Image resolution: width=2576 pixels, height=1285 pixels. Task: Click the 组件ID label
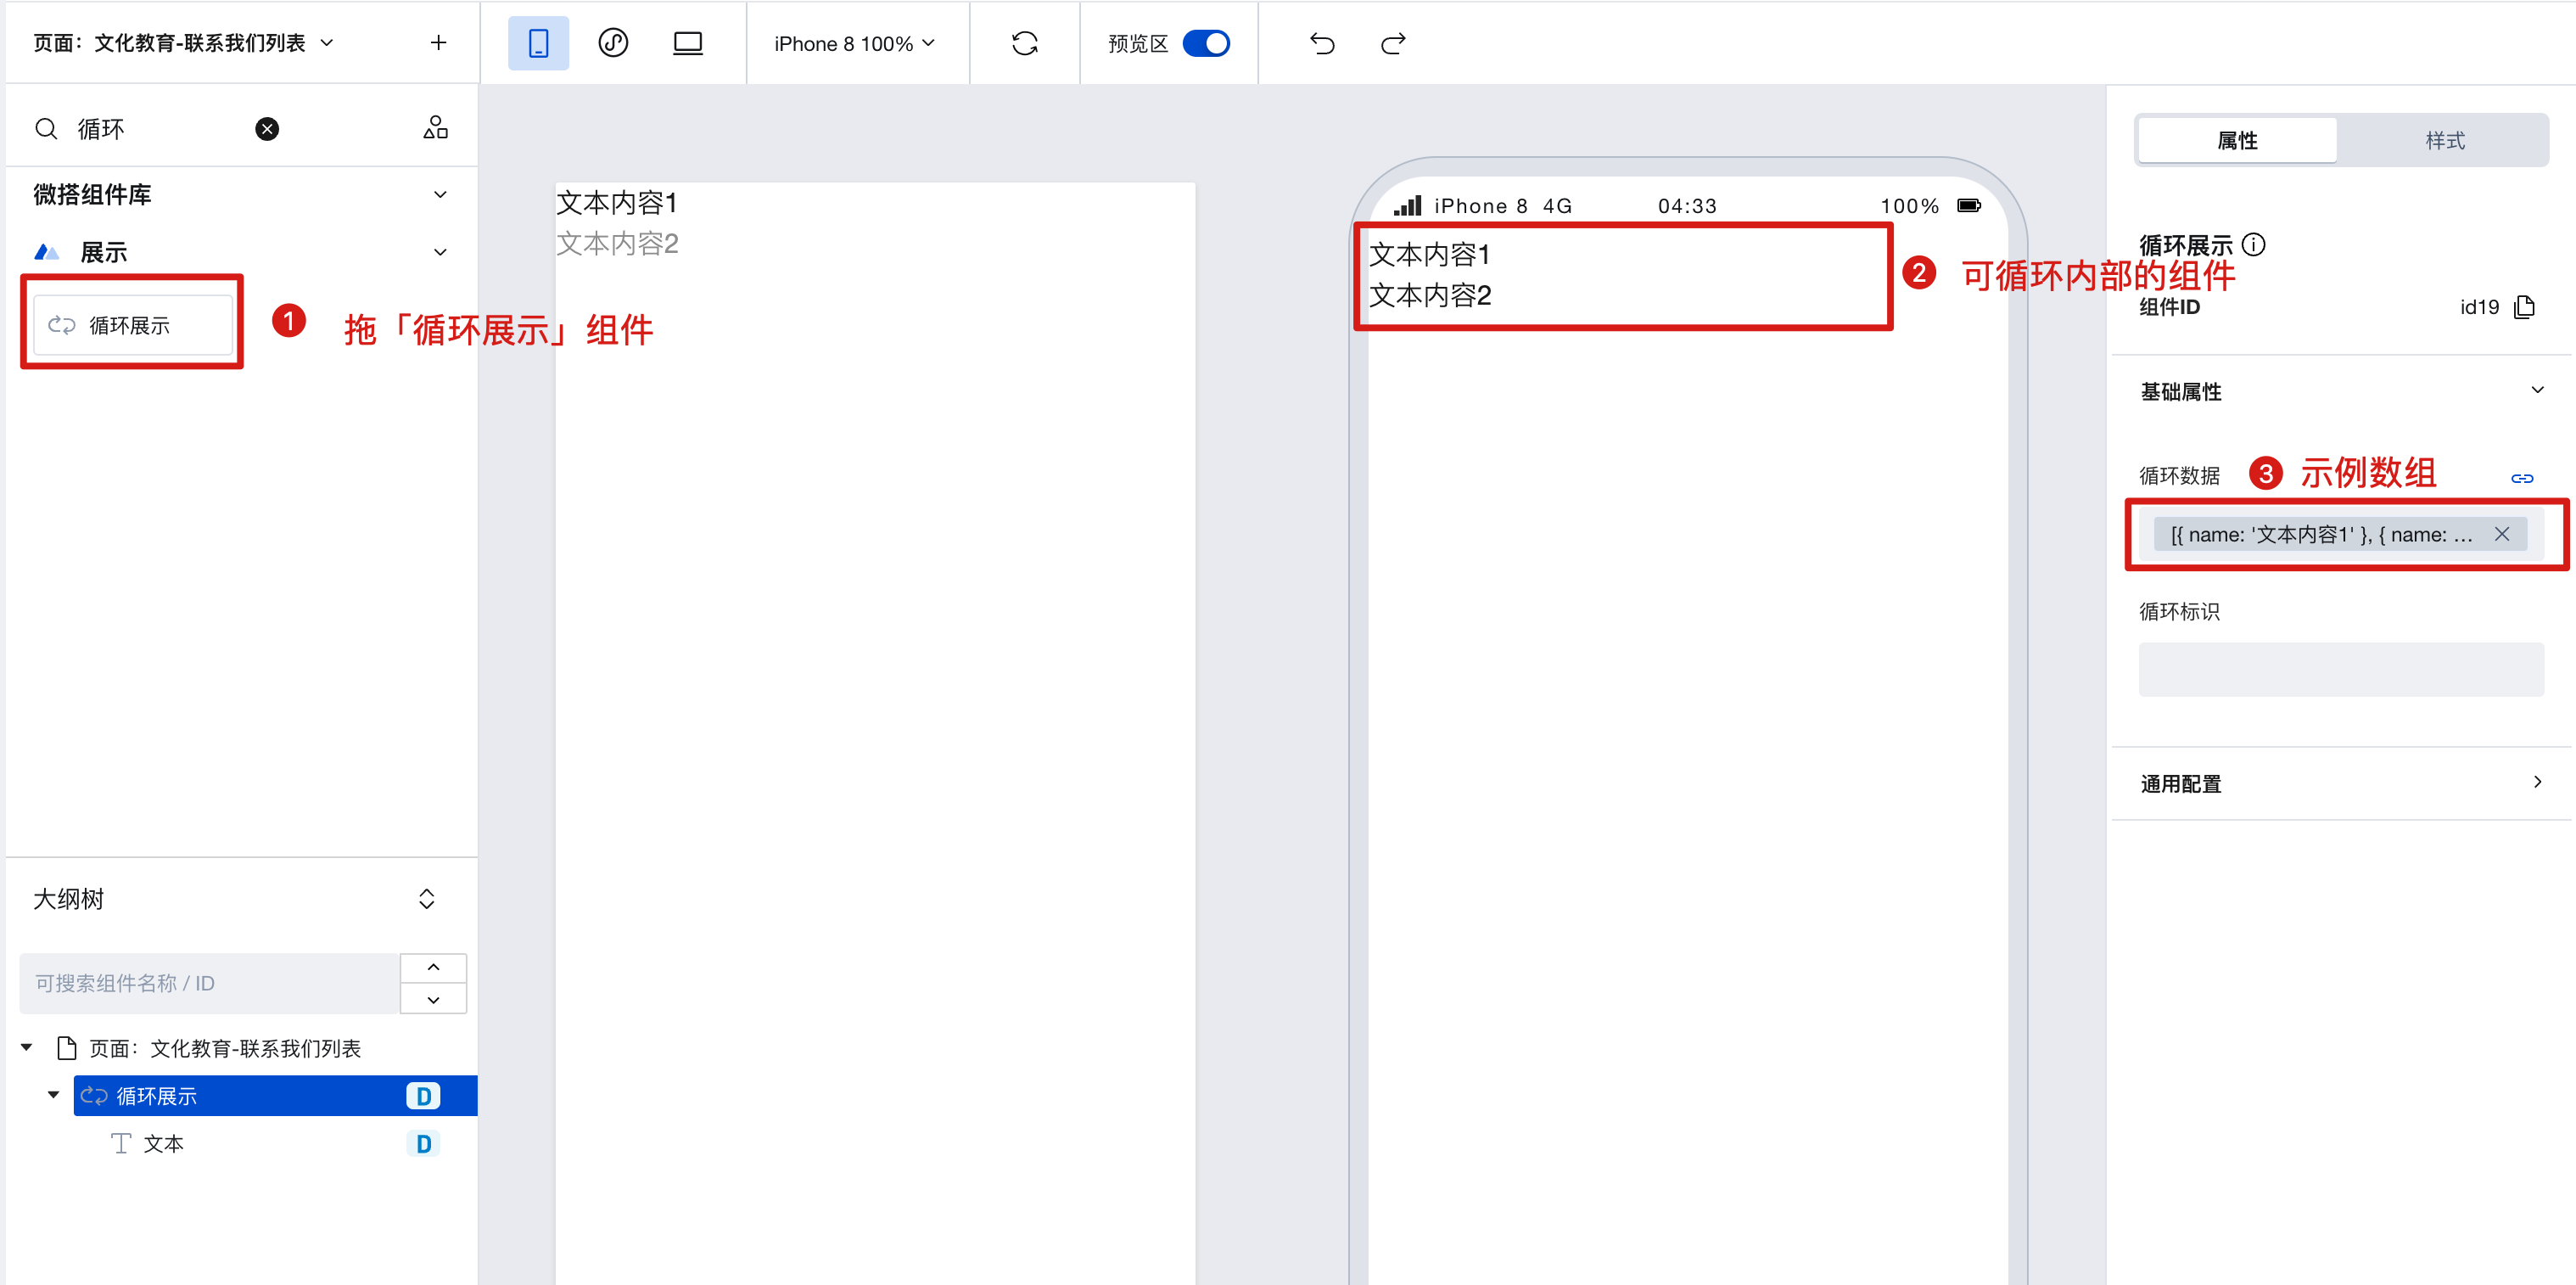(2169, 307)
